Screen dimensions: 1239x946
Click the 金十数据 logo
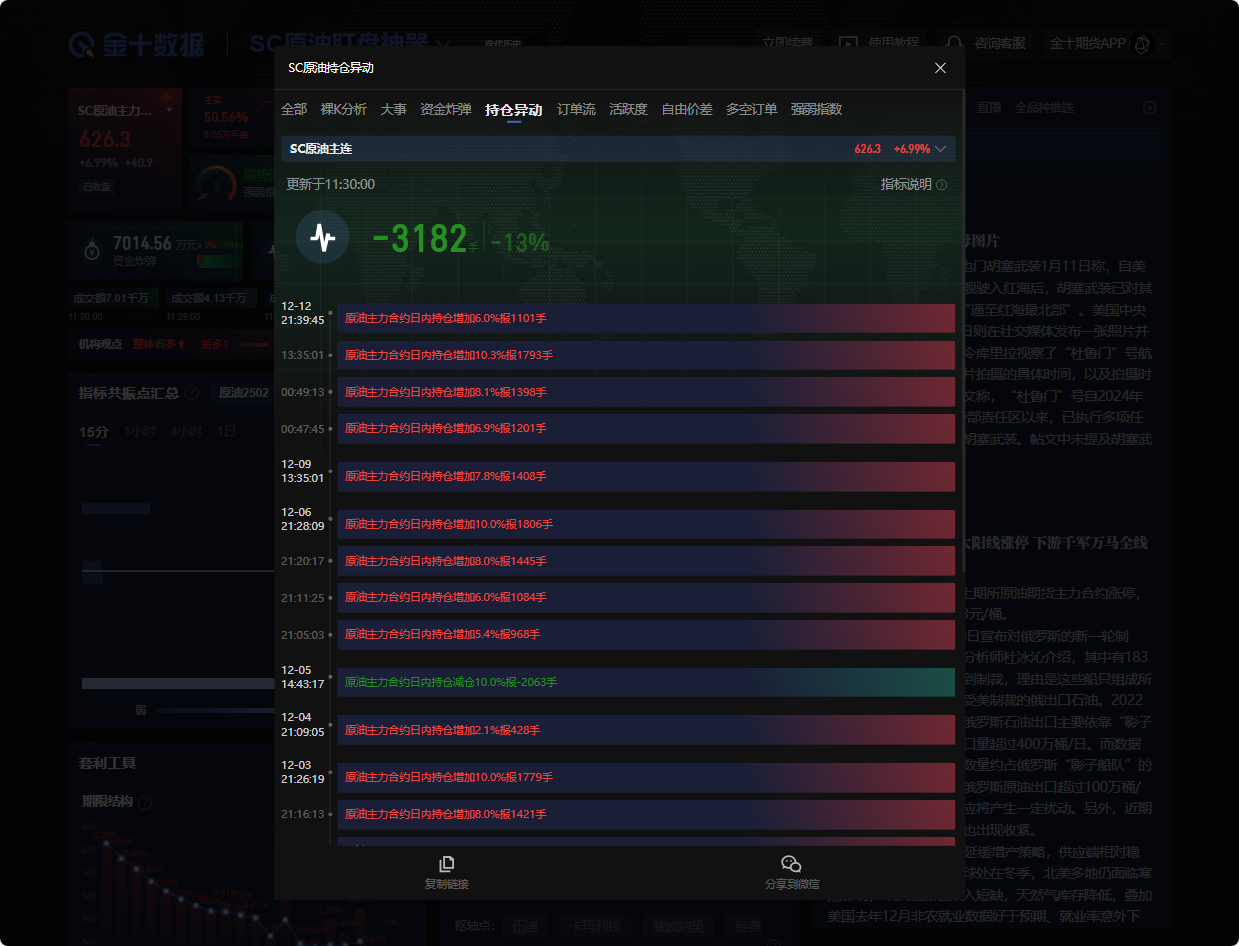(137, 45)
